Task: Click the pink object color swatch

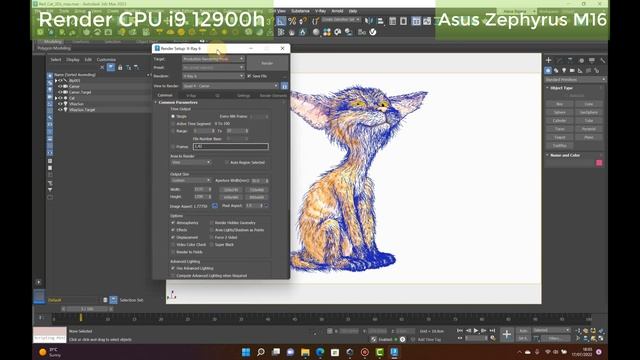Action: [599, 163]
